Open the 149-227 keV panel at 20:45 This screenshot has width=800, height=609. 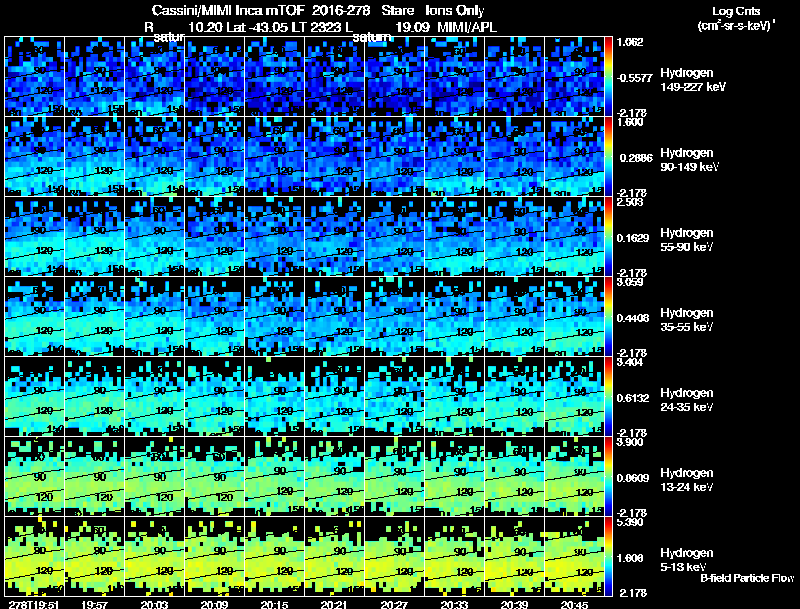coord(574,76)
